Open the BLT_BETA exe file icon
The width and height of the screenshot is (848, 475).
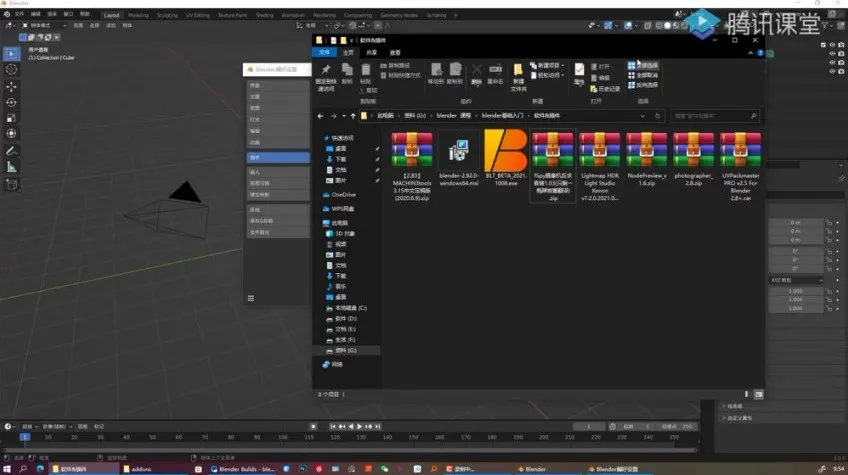pos(505,151)
